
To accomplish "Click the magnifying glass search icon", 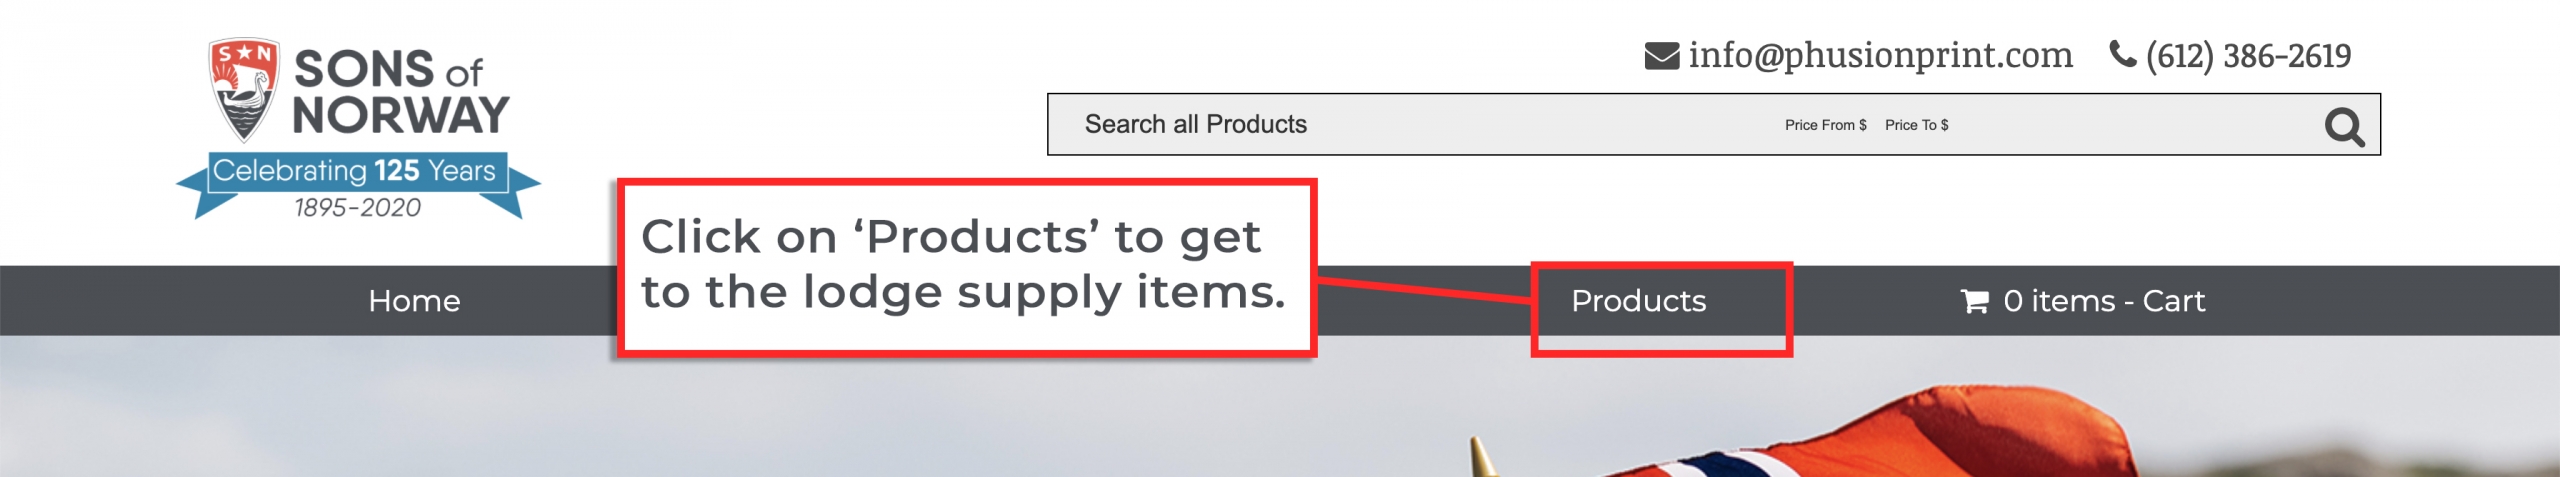I will pyautogui.click(x=2343, y=126).
